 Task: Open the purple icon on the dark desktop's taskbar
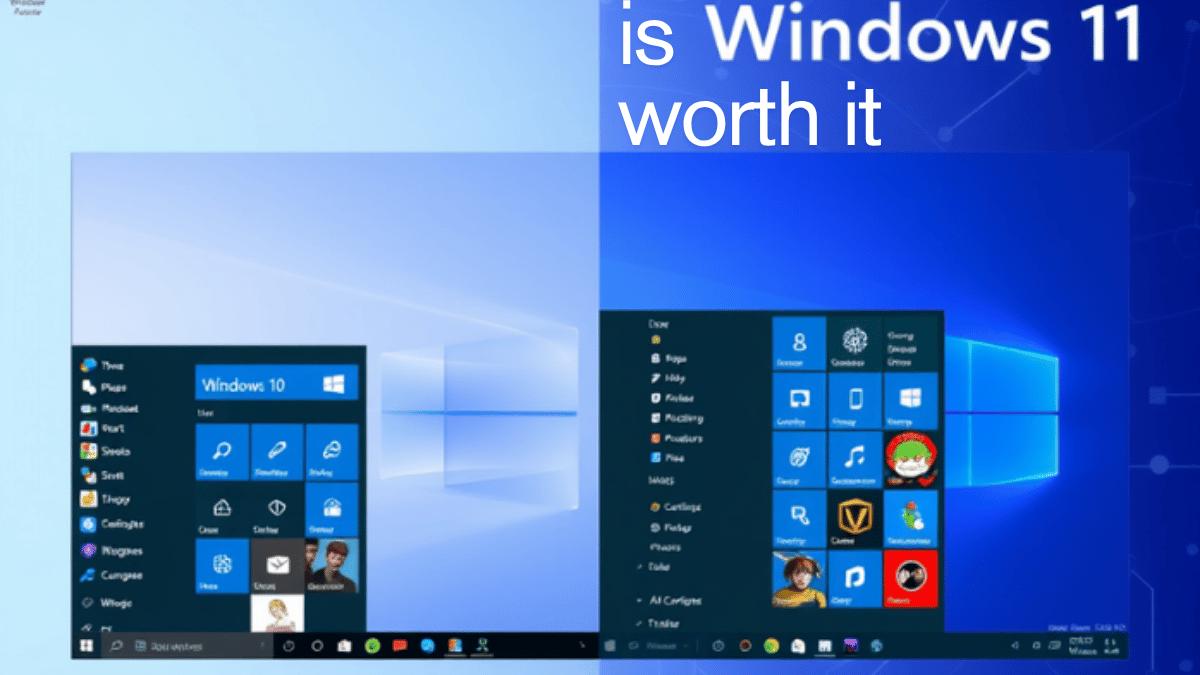click(x=851, y=646)
